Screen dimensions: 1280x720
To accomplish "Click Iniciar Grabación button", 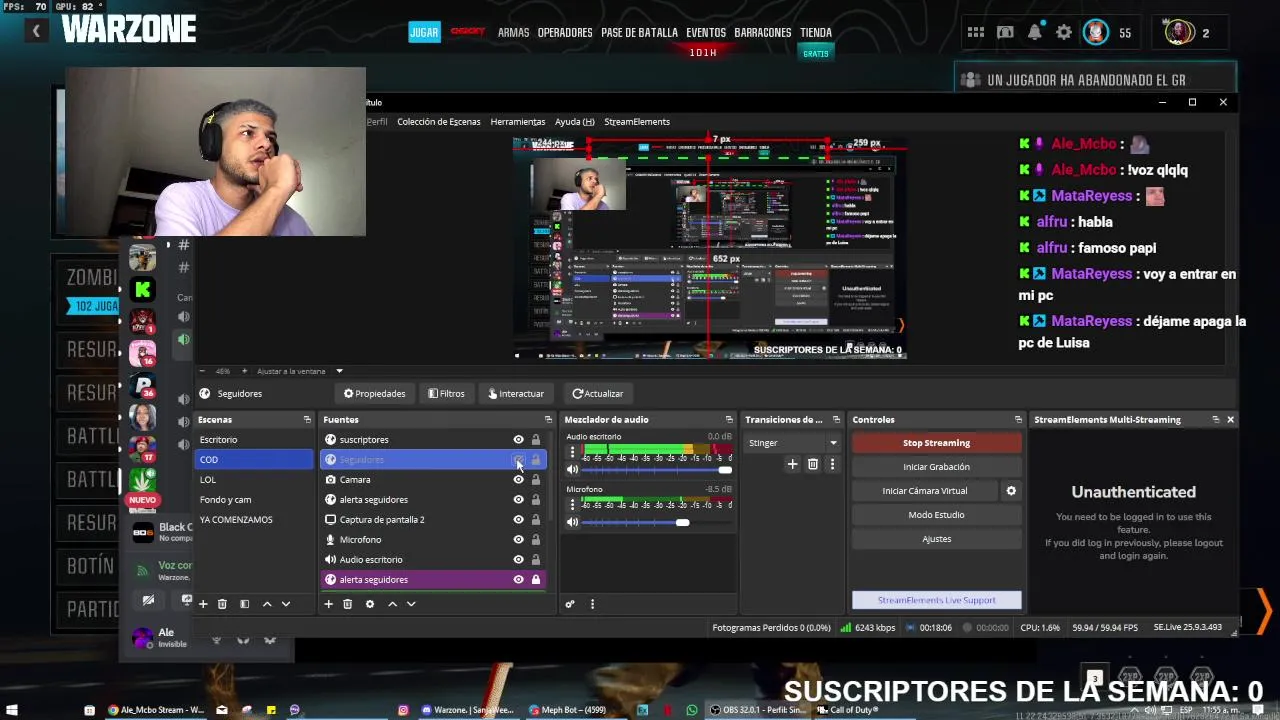I will coord(936,467).
